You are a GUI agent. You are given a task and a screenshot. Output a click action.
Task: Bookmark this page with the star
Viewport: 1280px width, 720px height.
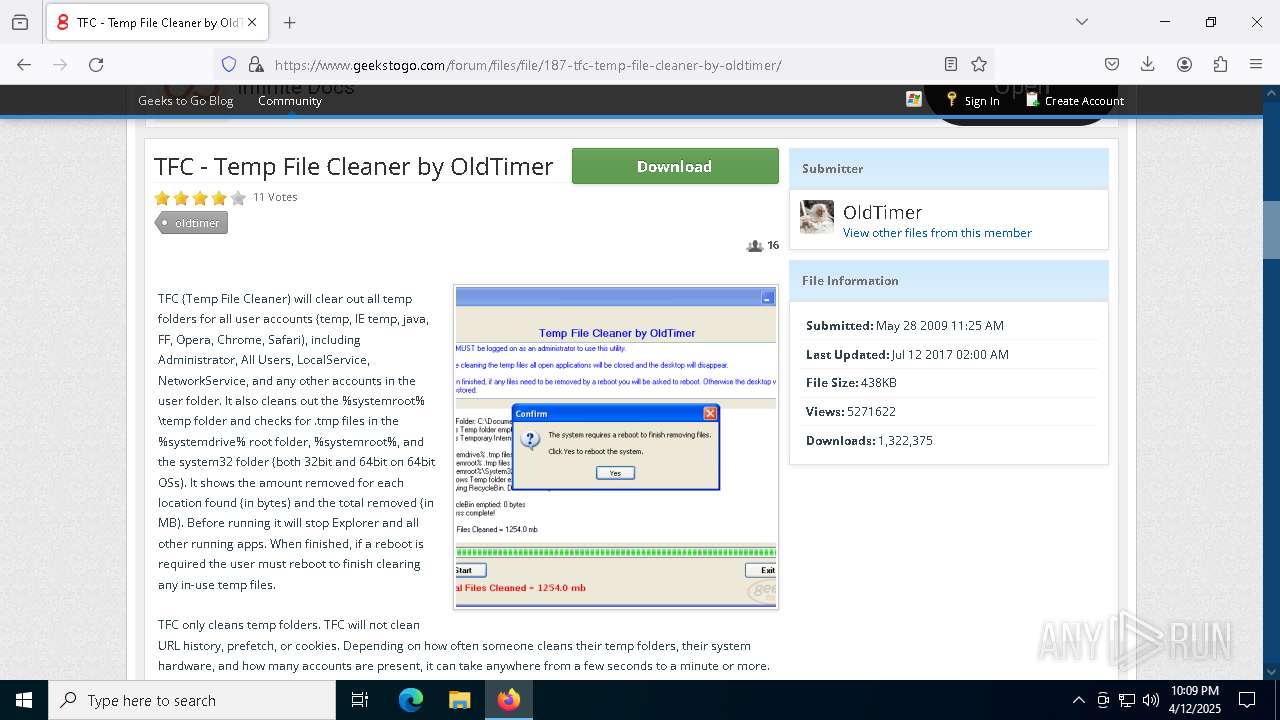coord(979,64)
